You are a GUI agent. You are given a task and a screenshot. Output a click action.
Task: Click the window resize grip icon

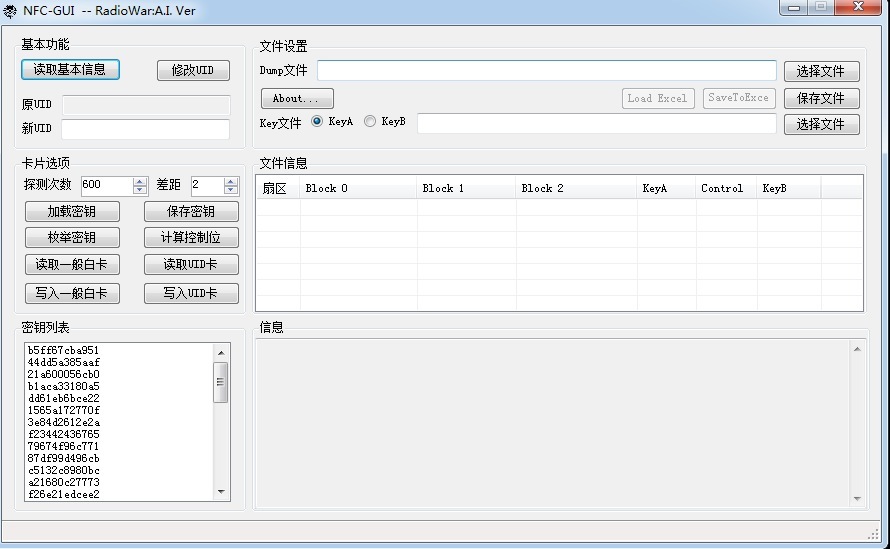(x=874, y=534)
